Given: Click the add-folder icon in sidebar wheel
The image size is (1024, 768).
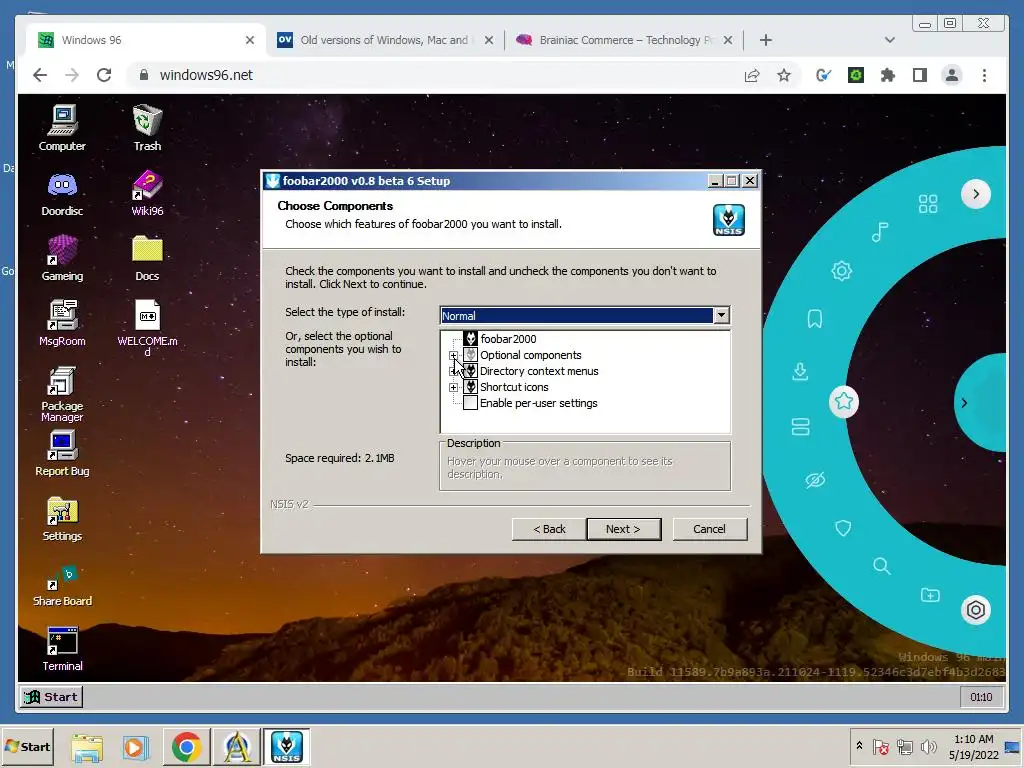Looking at the screenshot, I should pyautogui.click(x=930, y=595).
